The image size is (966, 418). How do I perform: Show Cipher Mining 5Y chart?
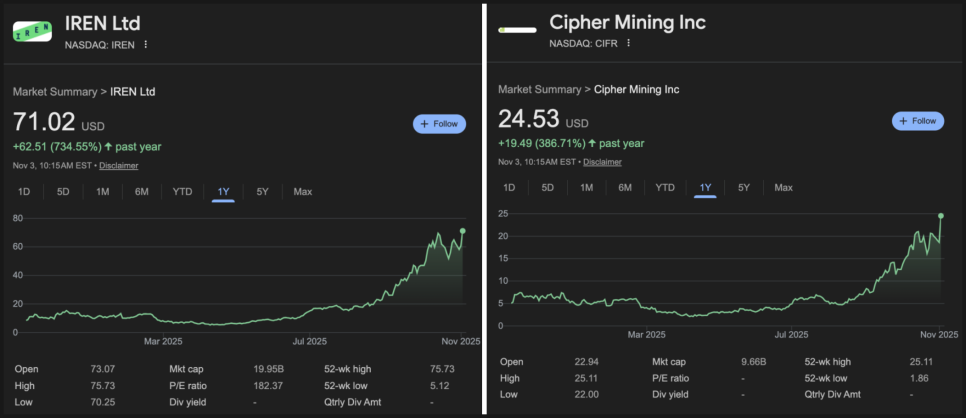(744, 187)
